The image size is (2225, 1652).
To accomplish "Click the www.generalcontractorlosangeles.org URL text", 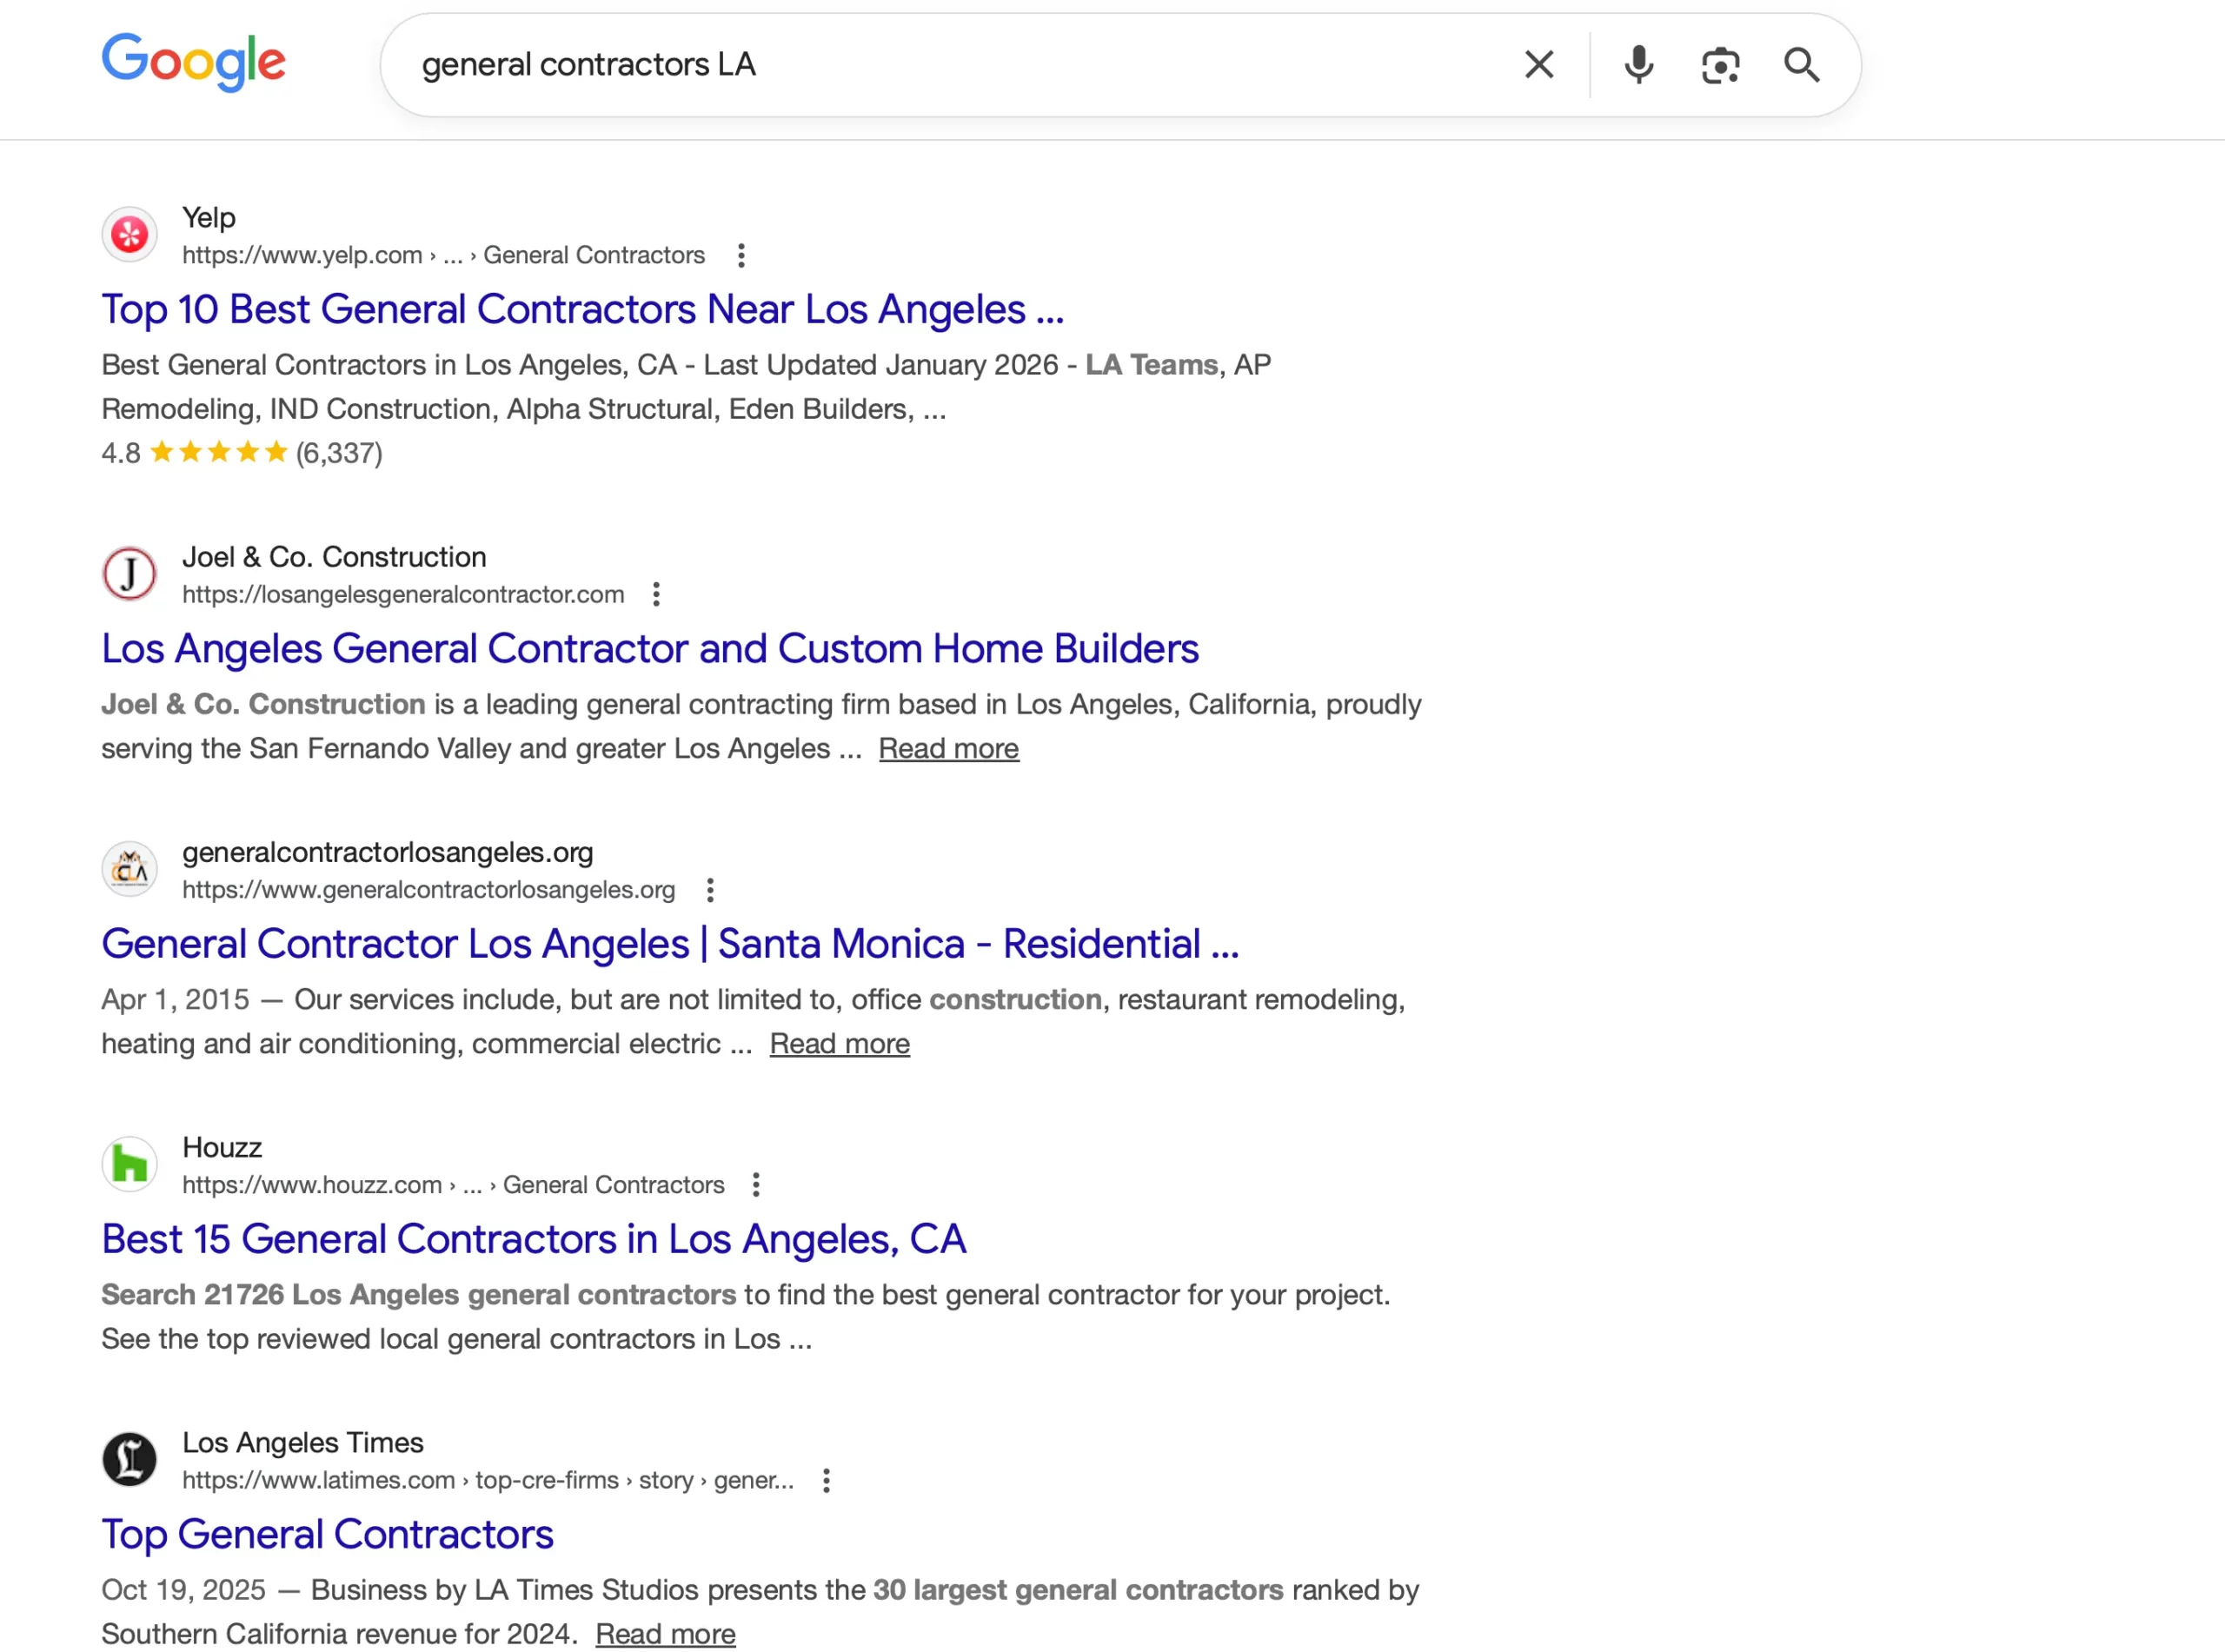I will pyautogui.click(x=428, y=890).
